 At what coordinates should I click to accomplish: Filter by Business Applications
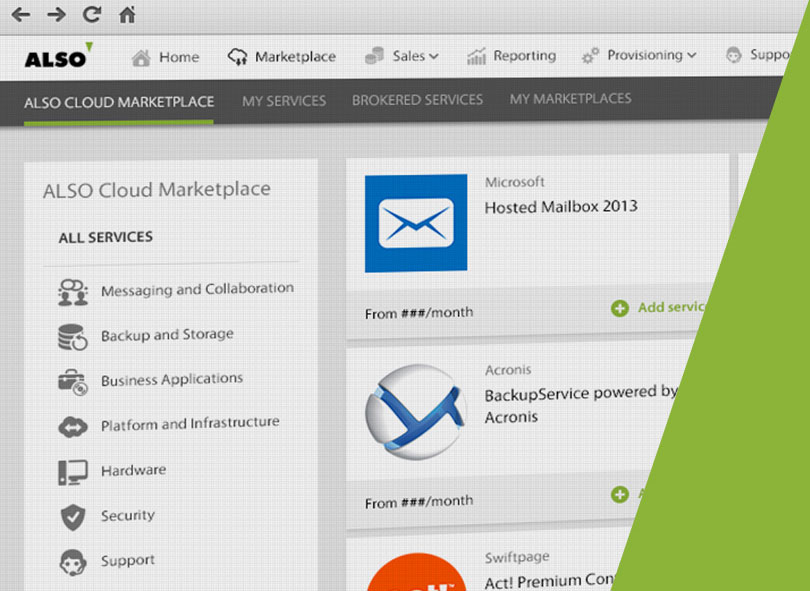(172, 380)
